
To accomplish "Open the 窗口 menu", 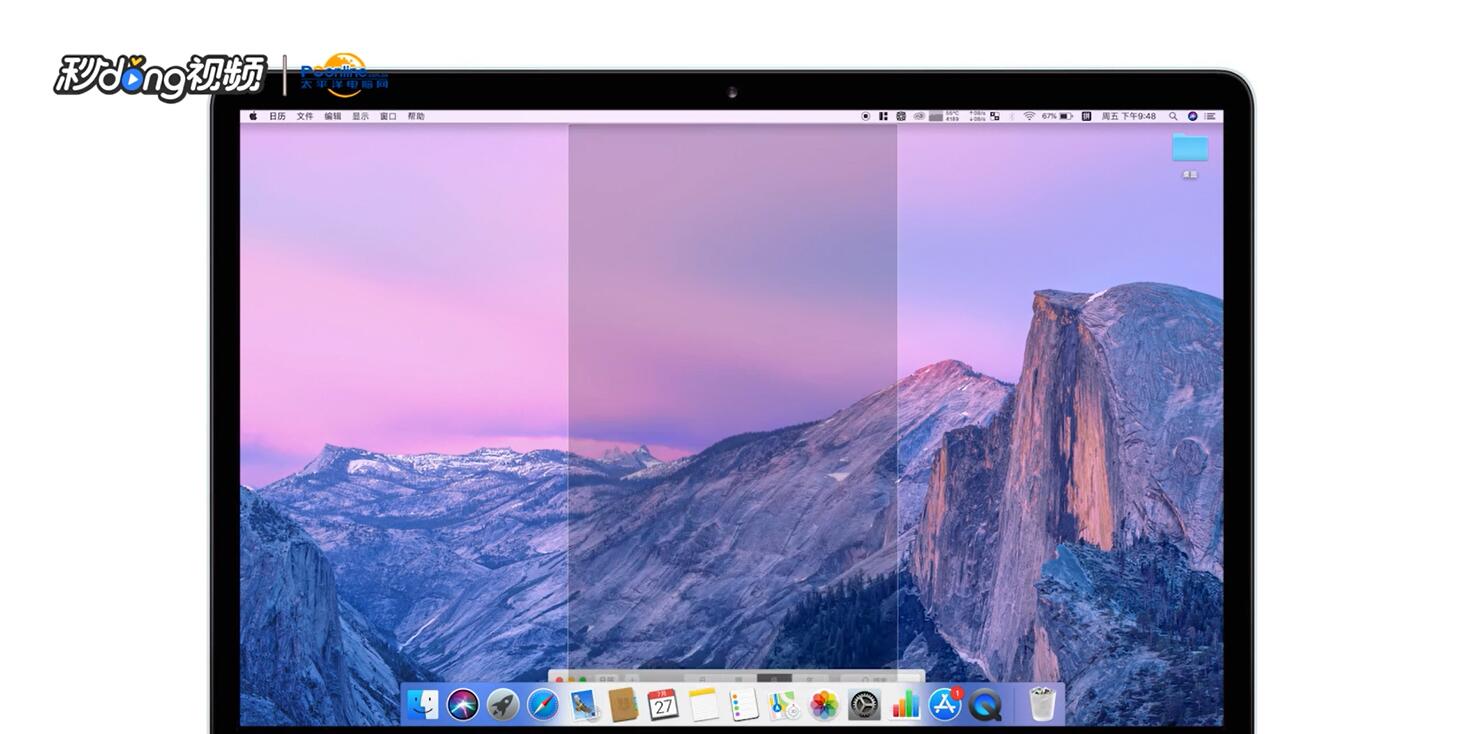I will (388, 116).
